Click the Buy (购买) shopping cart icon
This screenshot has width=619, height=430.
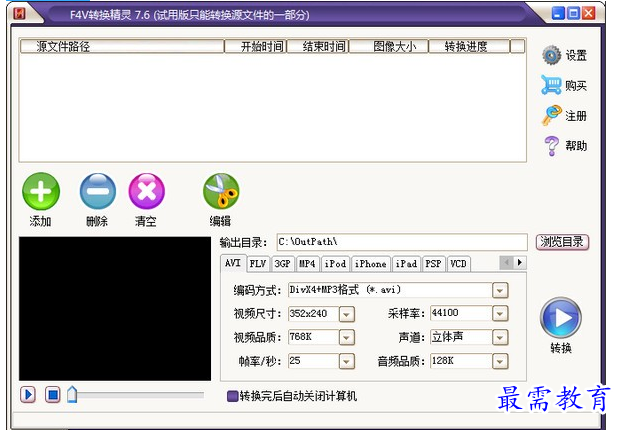(551, 85)
